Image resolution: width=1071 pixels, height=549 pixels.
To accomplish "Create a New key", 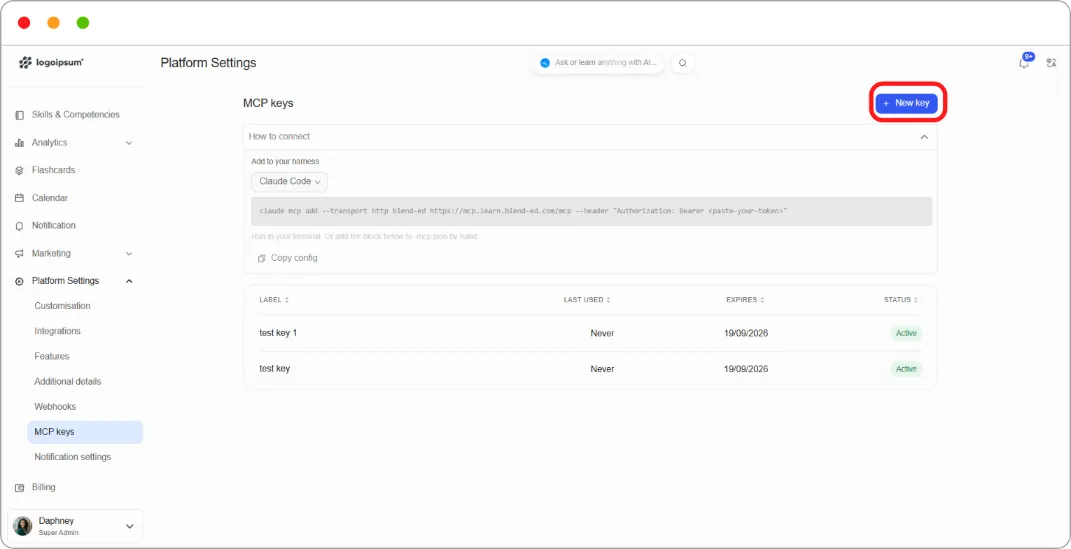I will coord(906,103).
